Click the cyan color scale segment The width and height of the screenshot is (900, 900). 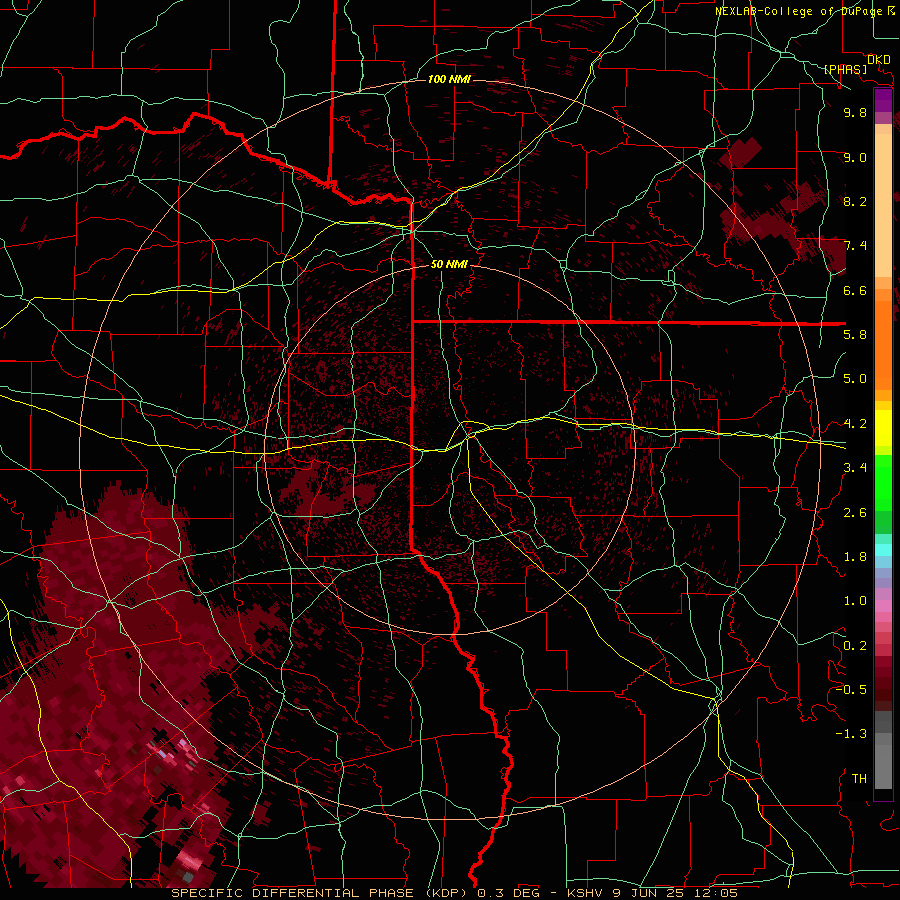(883, 550)
